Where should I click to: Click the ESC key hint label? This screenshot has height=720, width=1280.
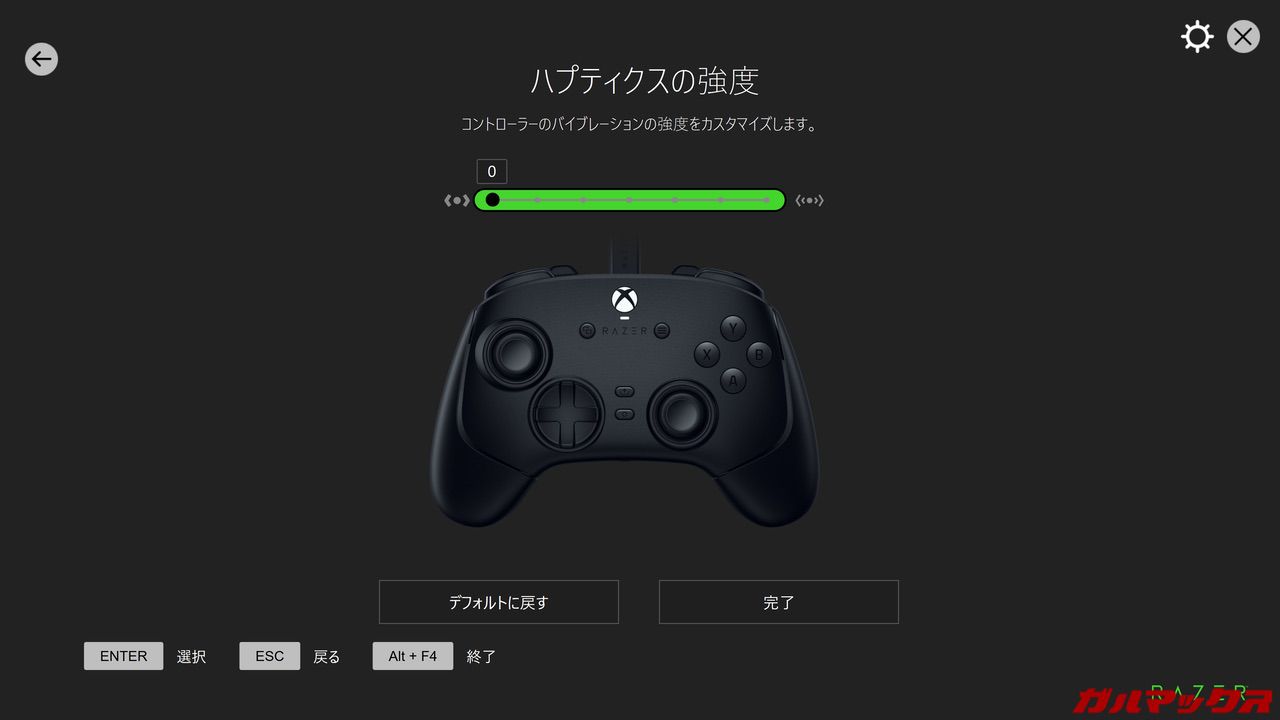coord(270,656)
